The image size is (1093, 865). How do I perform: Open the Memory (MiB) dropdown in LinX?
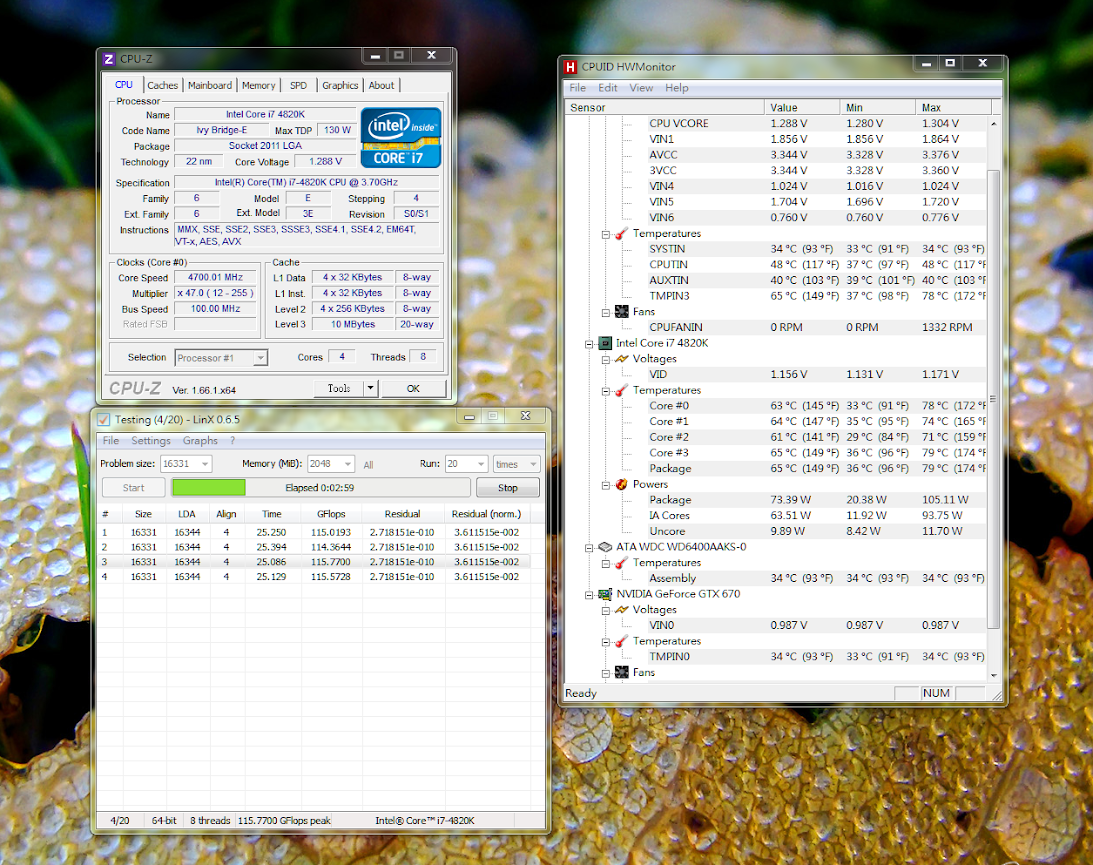coord(348,464)
